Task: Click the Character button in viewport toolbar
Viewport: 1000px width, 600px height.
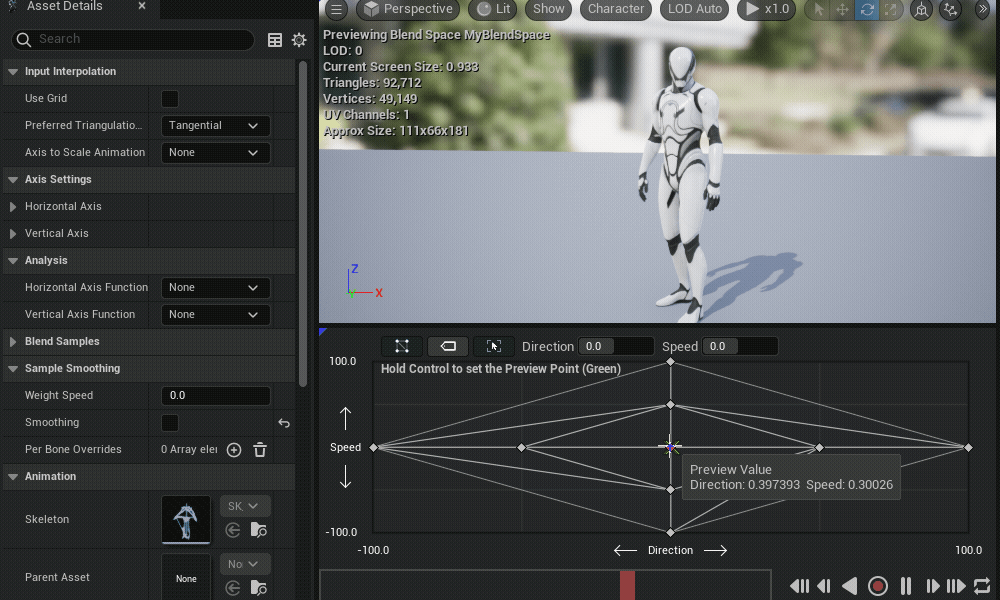Action: (615, 9)
